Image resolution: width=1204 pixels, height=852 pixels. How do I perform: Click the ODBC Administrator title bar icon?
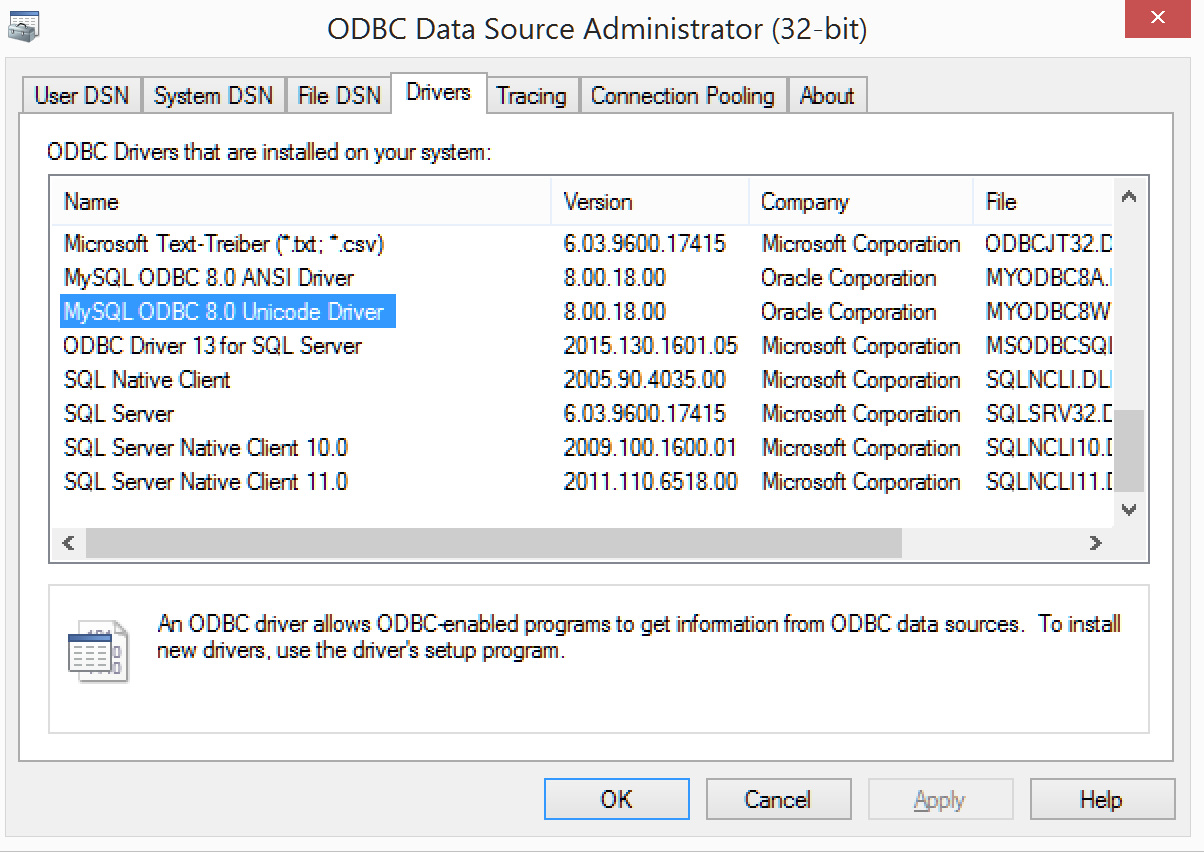24,27
